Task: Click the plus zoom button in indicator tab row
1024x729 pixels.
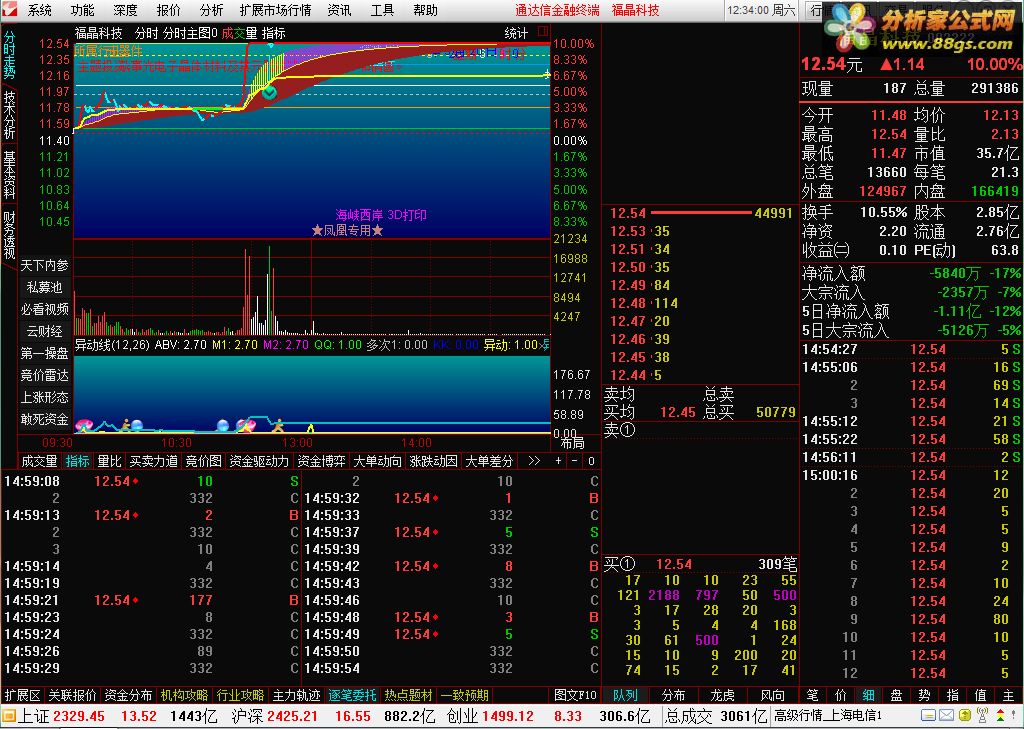Action: click(558, 461)
